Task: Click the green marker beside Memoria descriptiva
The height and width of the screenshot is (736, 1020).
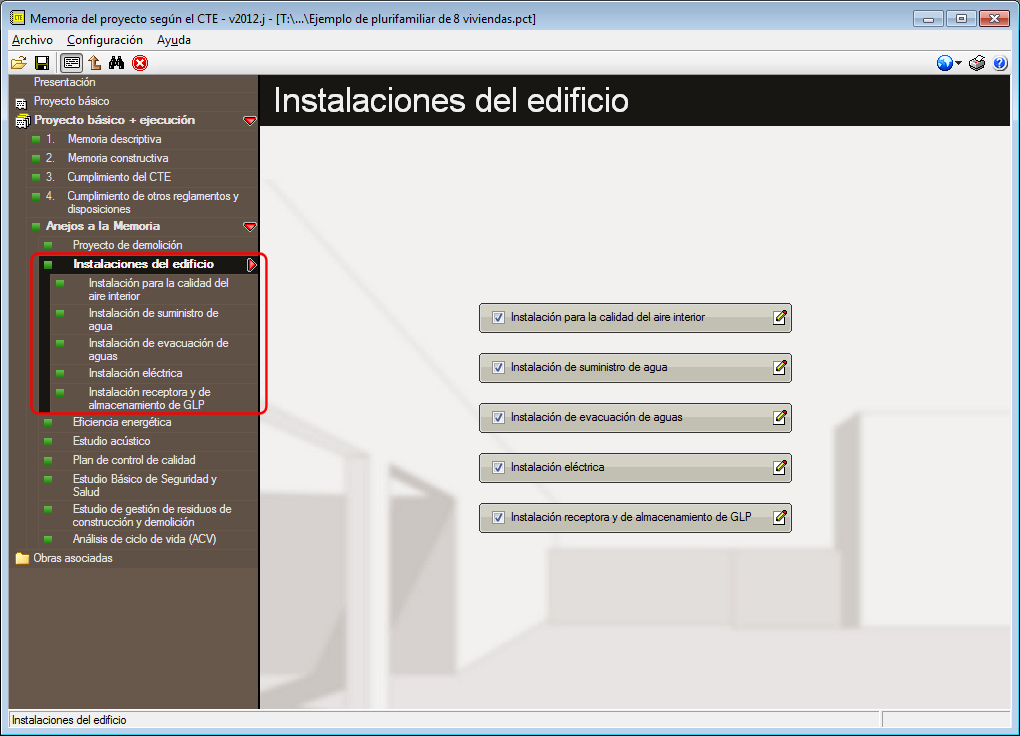Action: [36, 139]
